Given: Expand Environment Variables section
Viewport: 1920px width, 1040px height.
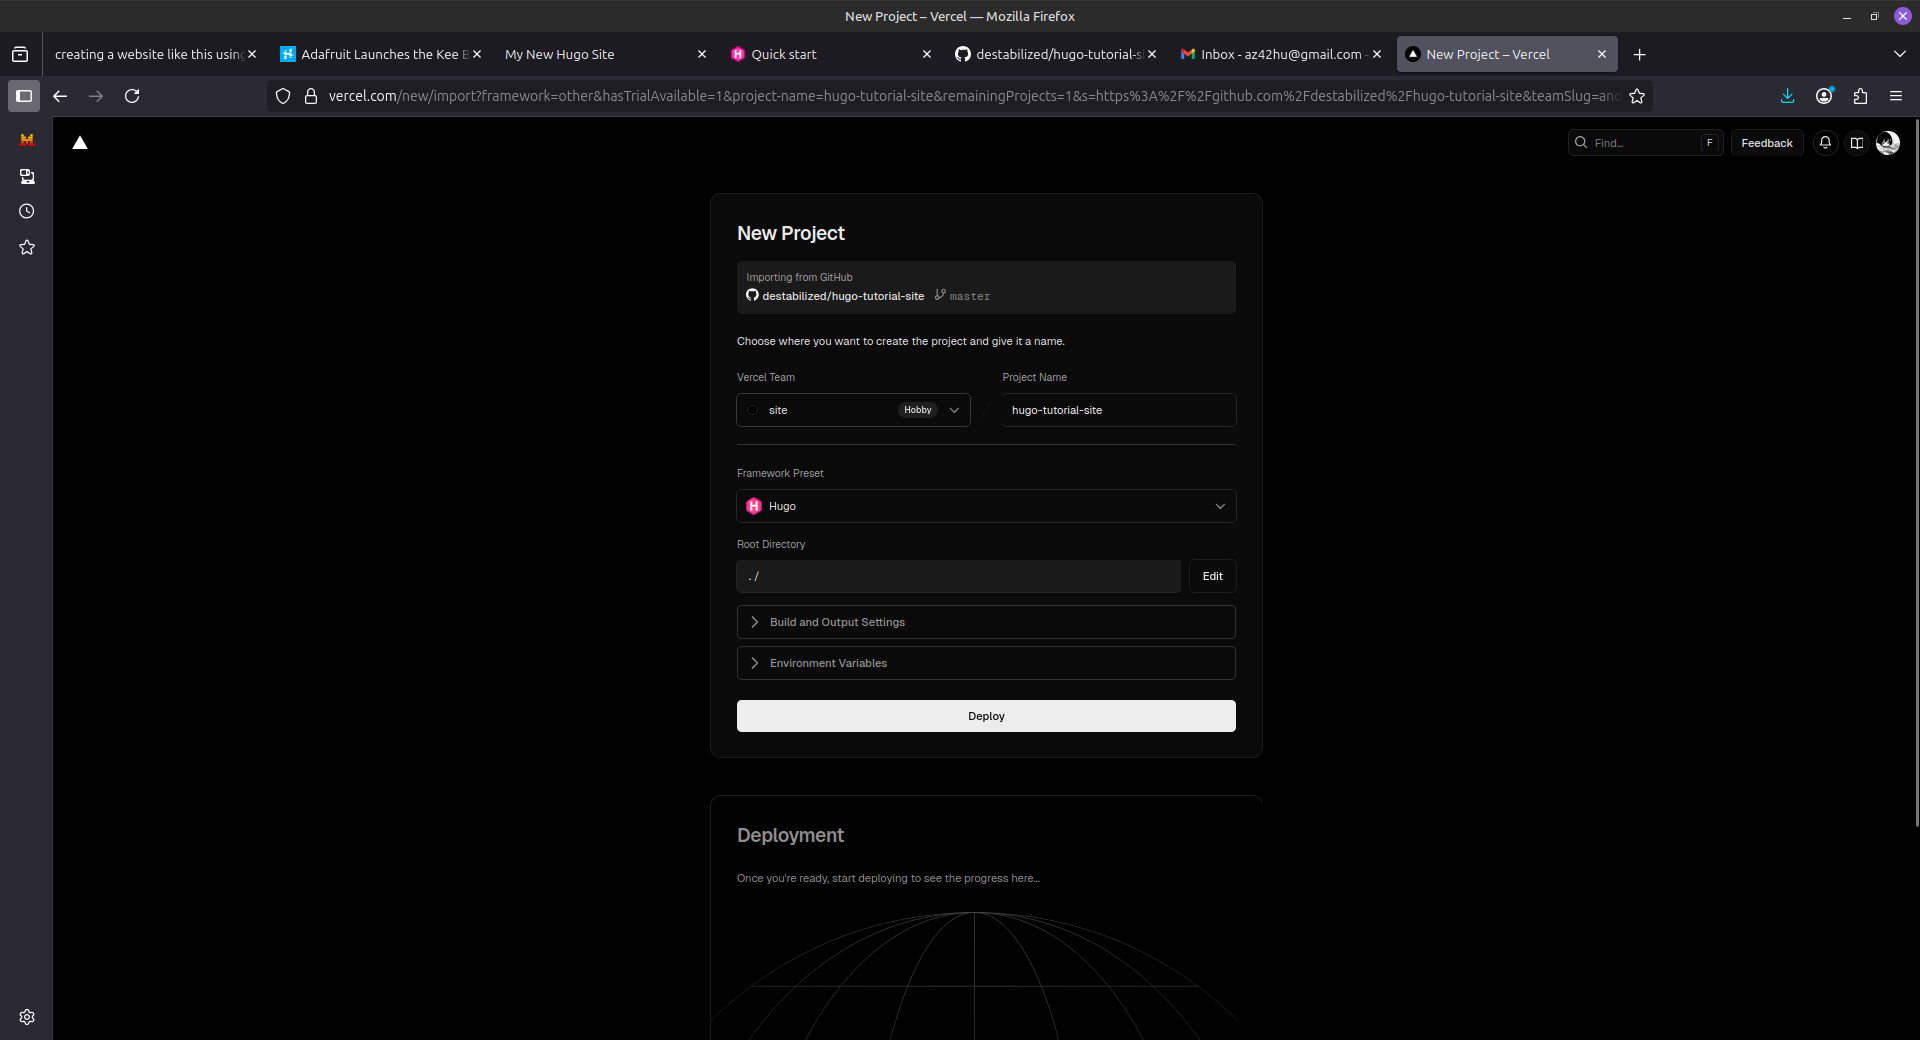Looking at the screenshot, I should pos(985,663).
